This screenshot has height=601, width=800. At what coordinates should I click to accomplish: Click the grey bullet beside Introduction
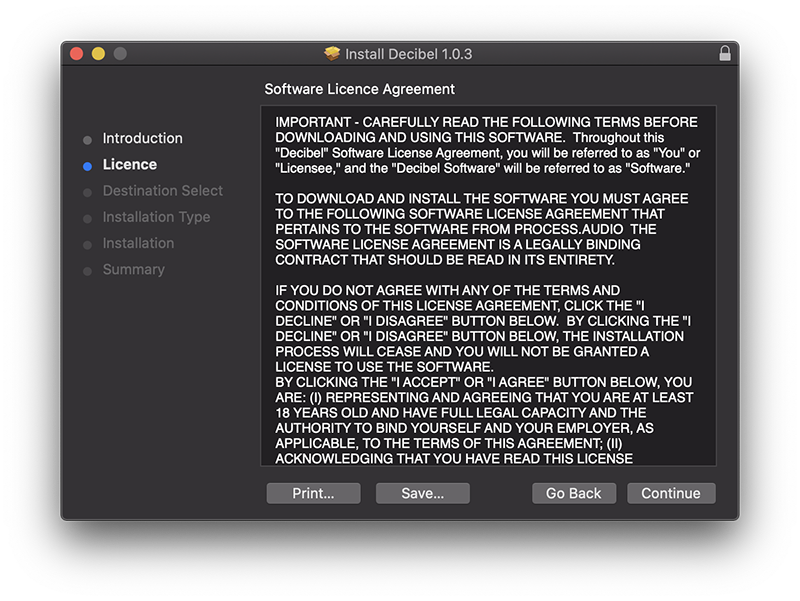[x=87, y=140]
